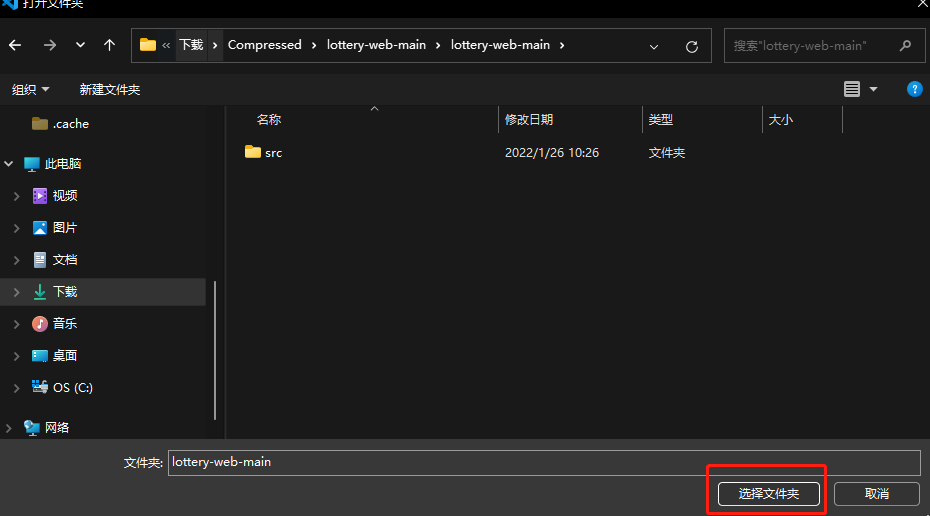
Task: Close the 打开文件夹 dialog window
Action: coord(923,4)
